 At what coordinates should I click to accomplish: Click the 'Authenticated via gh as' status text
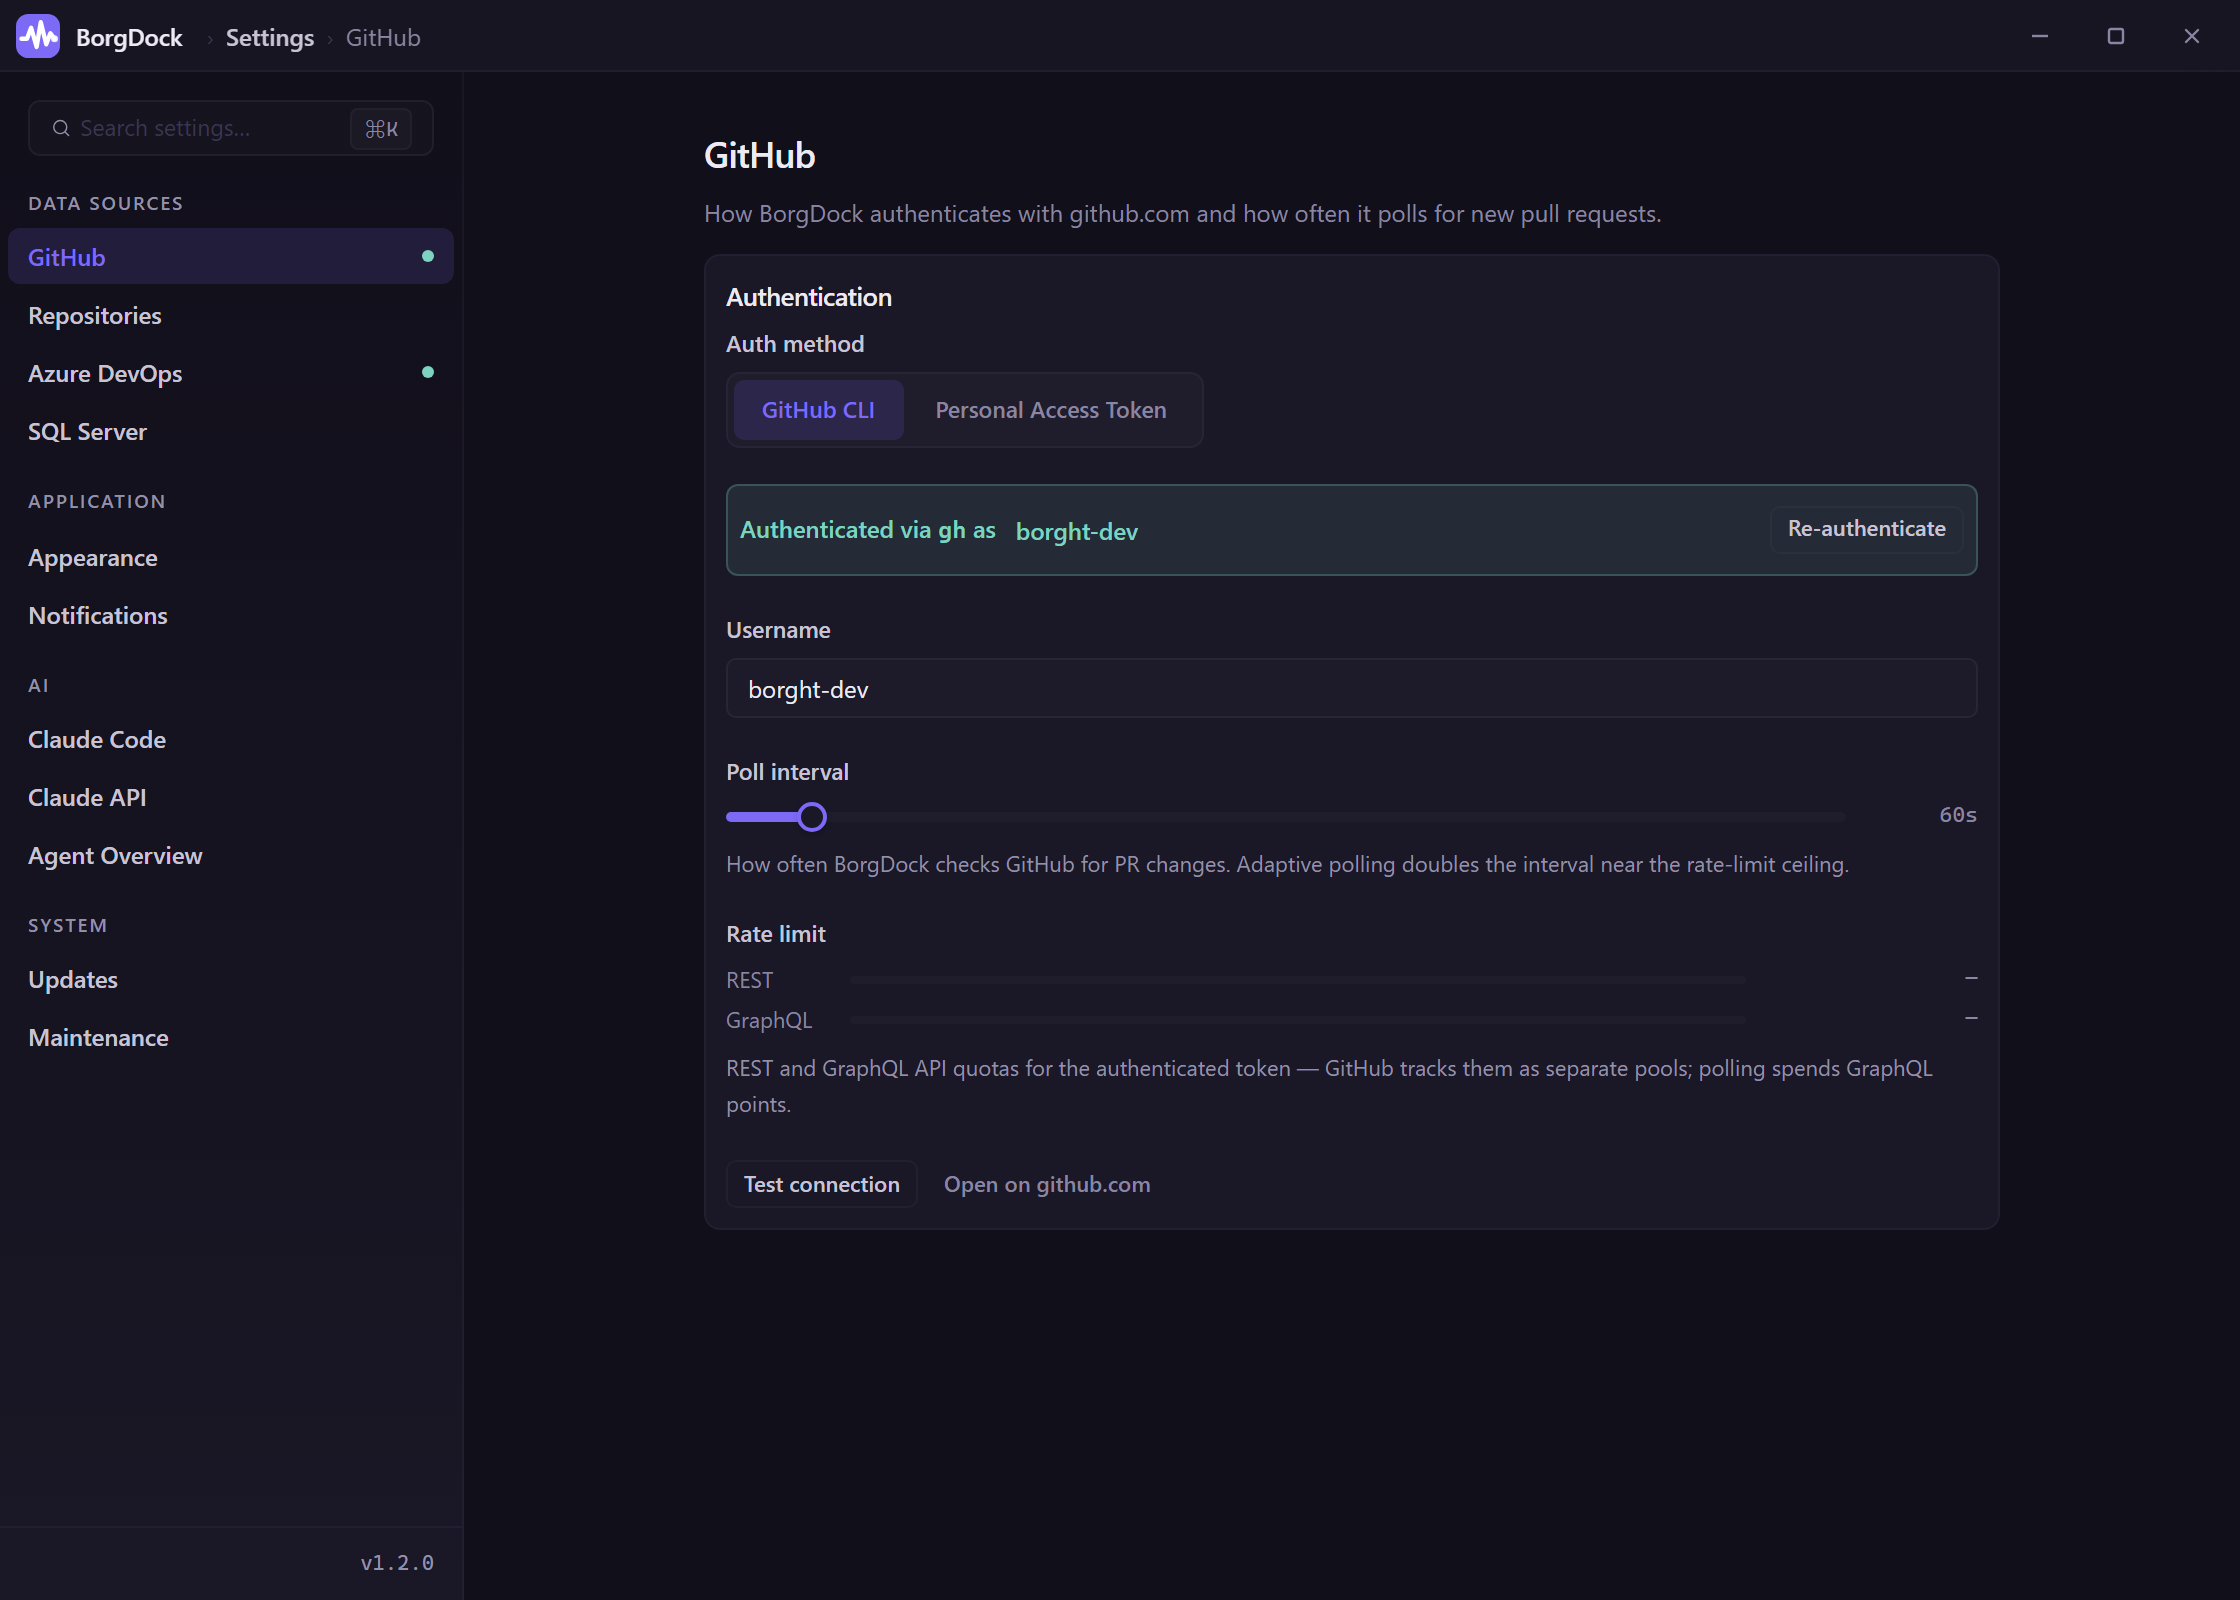[868, 530]
